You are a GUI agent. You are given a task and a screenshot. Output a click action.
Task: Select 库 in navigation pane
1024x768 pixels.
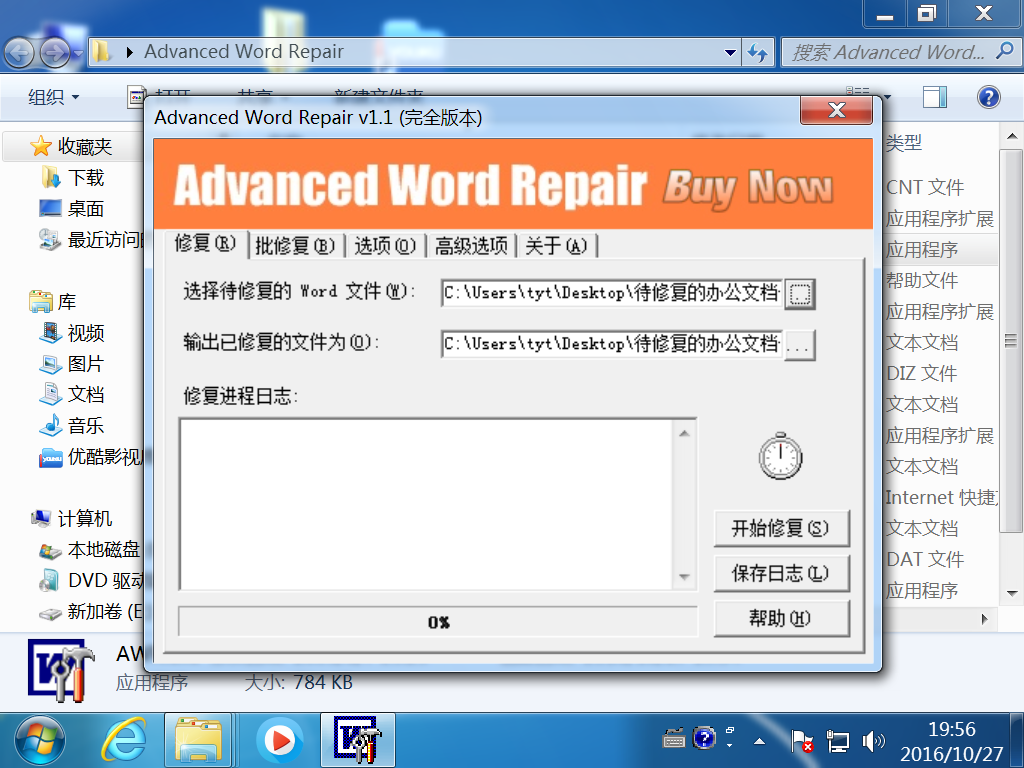tap(54, 302)
